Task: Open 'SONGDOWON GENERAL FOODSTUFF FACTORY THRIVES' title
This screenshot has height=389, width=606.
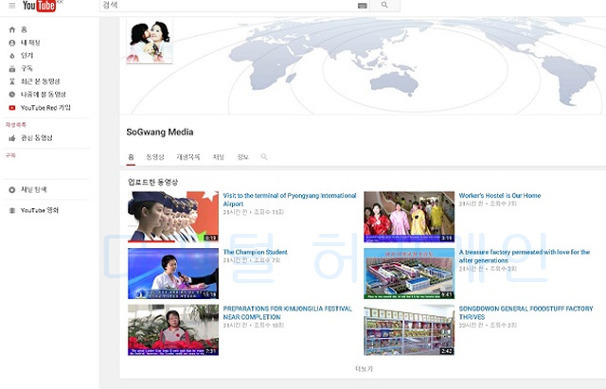Action: coord(526,313)
